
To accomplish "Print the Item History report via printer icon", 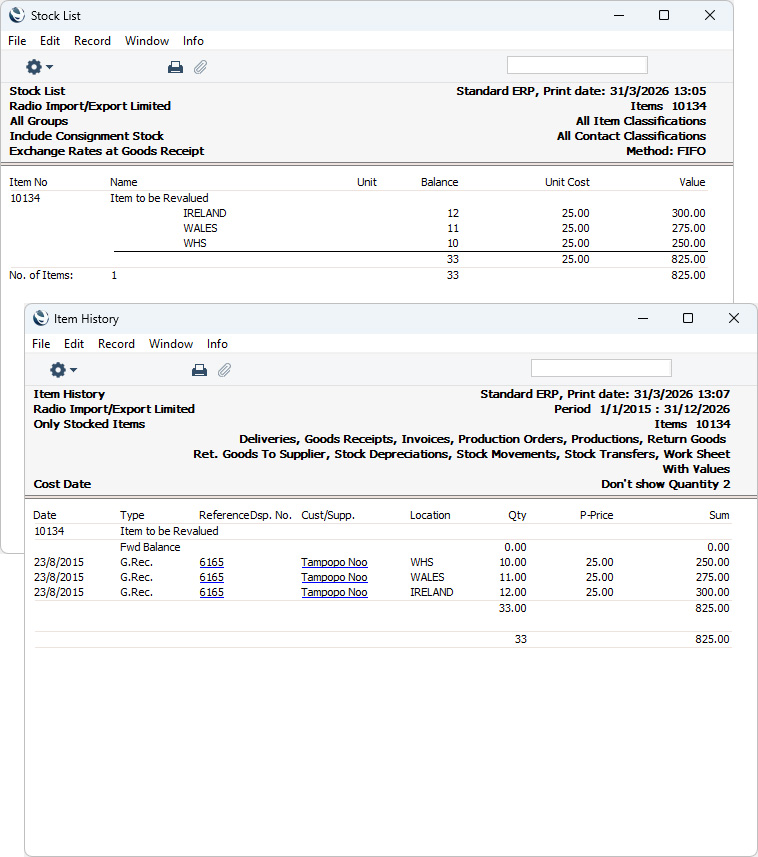I will 199,371.
